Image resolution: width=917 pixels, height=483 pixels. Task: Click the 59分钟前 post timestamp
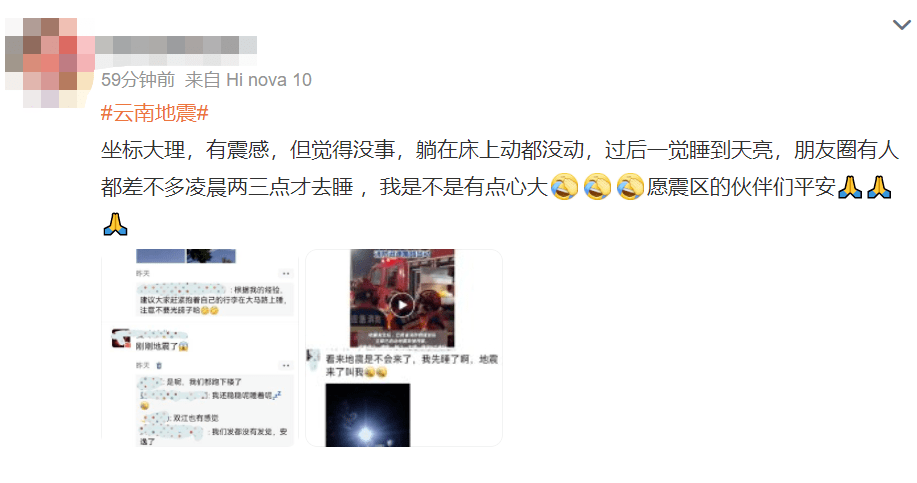tap(138, 80)
